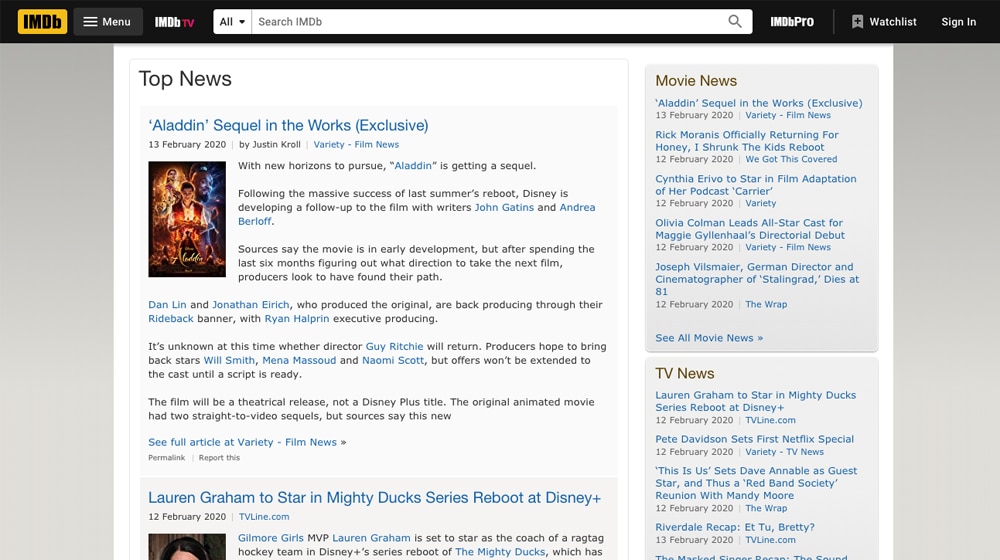Open The Wrap source under Vilsmaier story
1000x560 pixels.
[x=766, y=305]
